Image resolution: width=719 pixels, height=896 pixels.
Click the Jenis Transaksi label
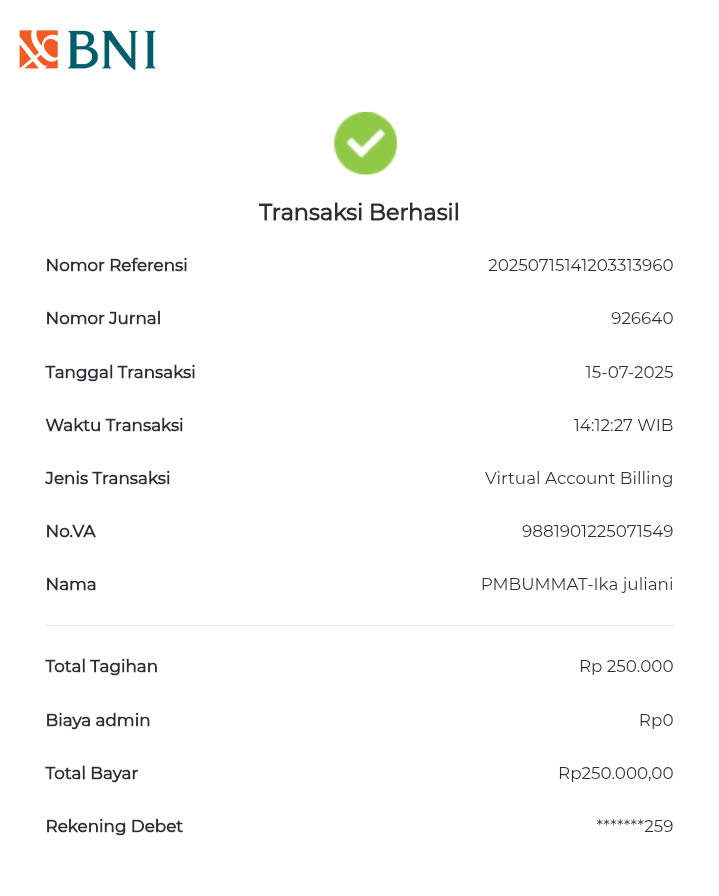[108, 478]
